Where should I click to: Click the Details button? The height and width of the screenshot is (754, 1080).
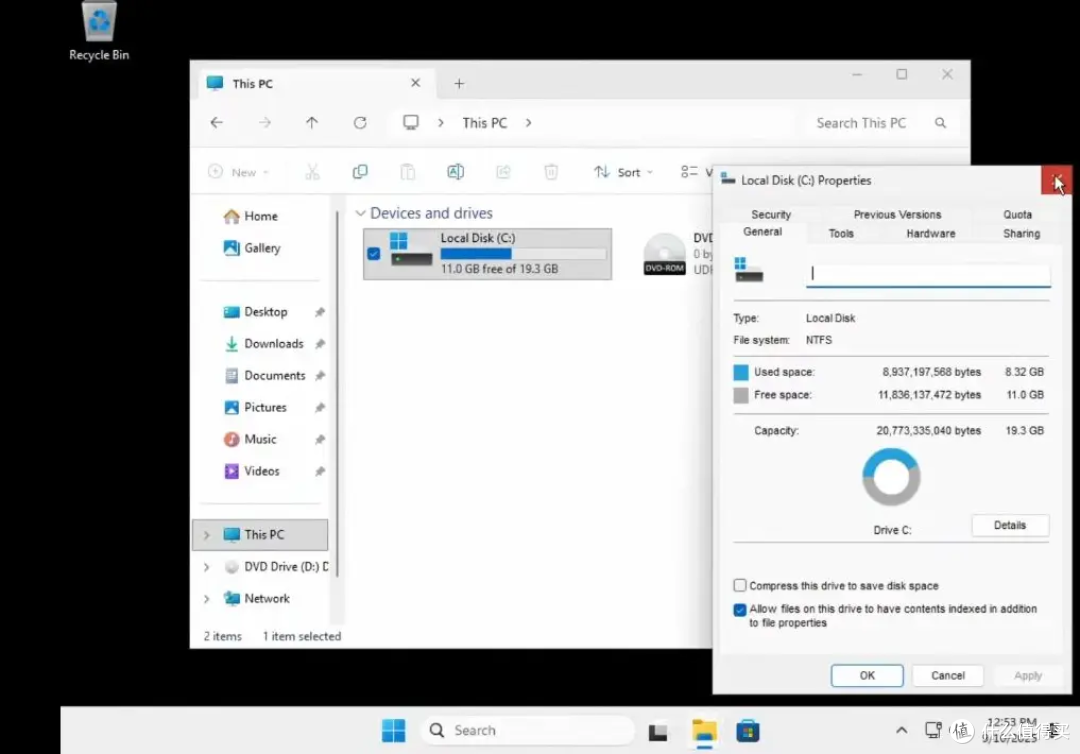[x=1010, y=525]
